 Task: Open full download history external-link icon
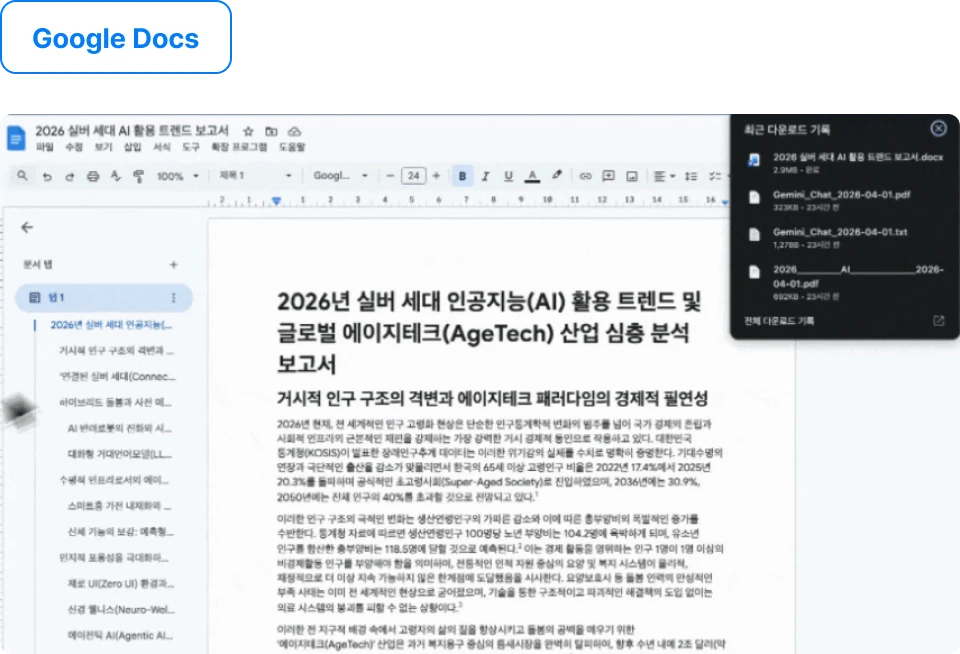(x=938, y=321)
